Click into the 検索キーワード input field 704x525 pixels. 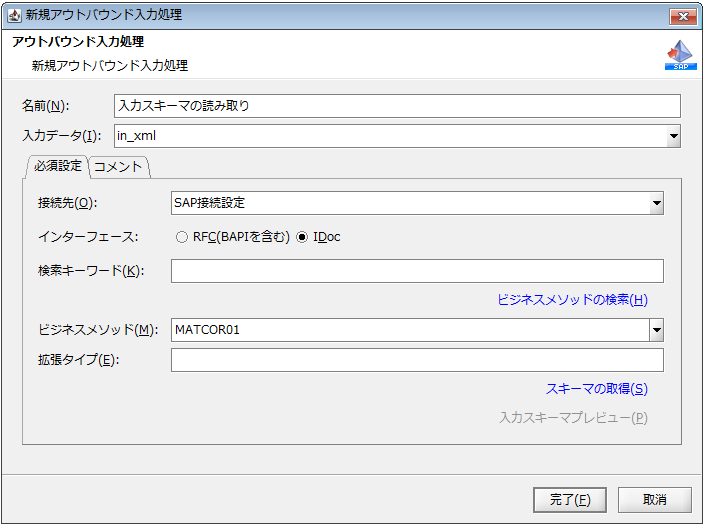(x=417, y=271)
